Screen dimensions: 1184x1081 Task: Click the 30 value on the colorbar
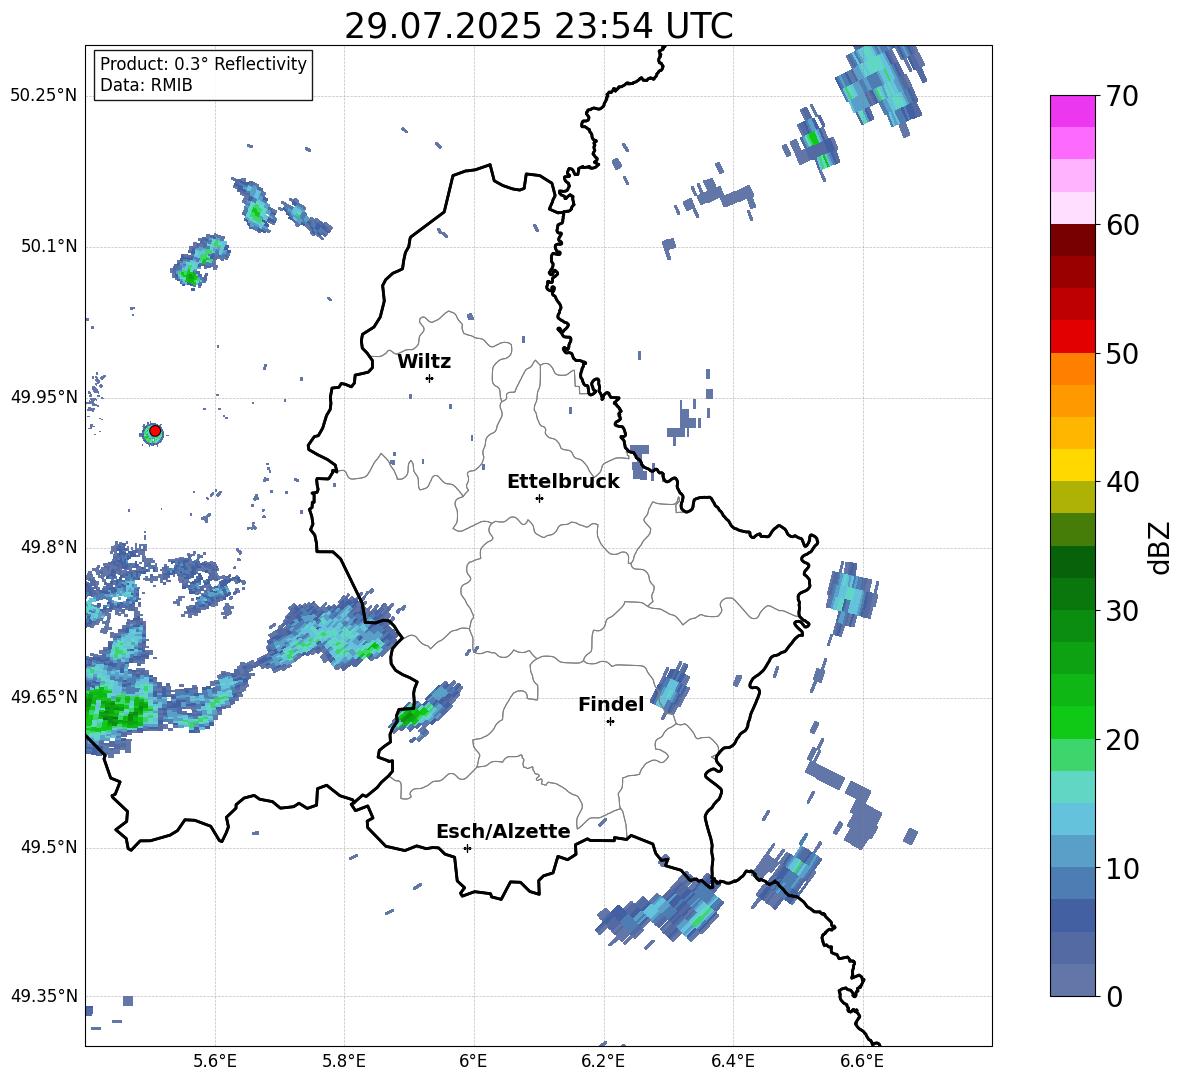[x=1122, y=611]
